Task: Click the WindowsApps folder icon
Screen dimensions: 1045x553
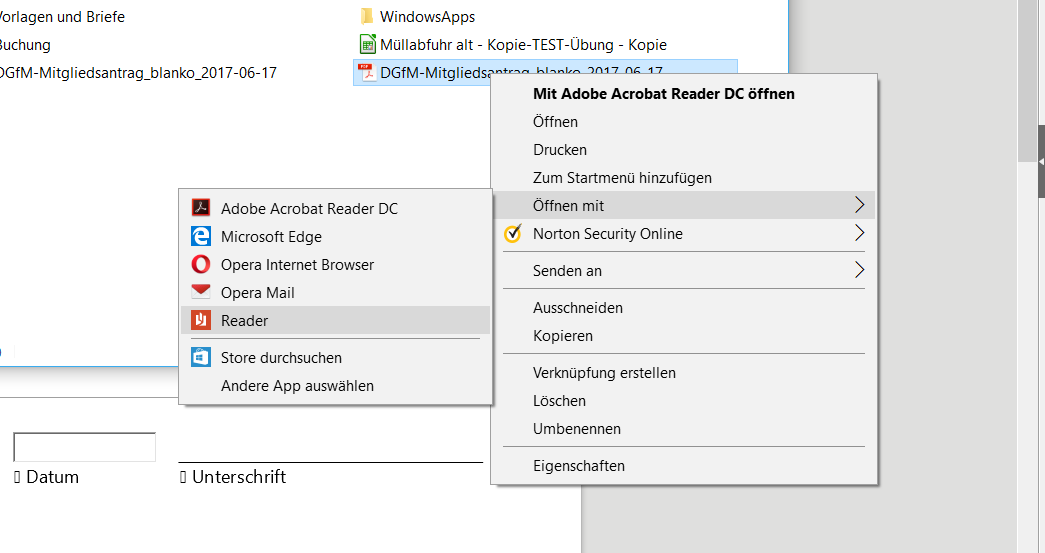Action: 367,16
